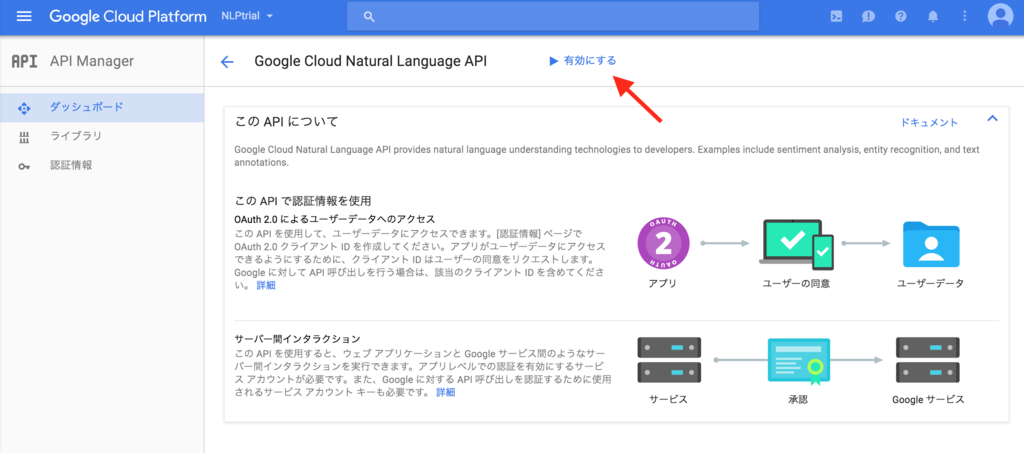The width and height of the screenshot is (1024, 453).
Task: Click the ユーザーの同意 devices icon
Action: click(x=797, y=244)
